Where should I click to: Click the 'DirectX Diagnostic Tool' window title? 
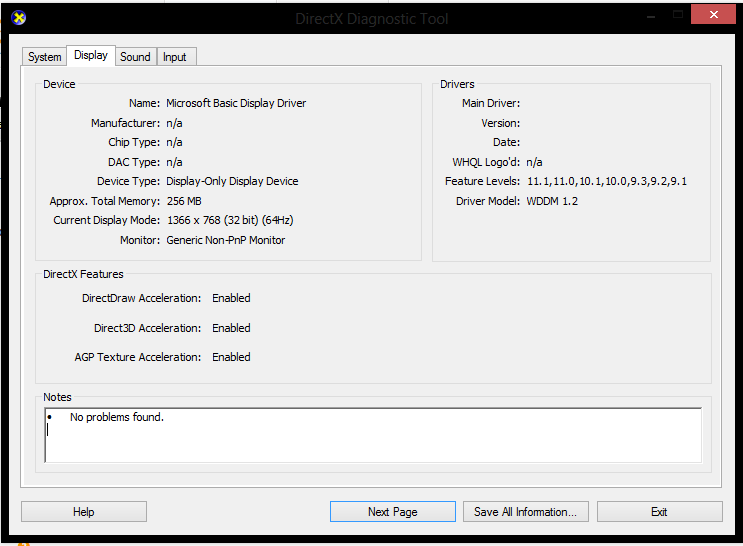tap(372, 18)
